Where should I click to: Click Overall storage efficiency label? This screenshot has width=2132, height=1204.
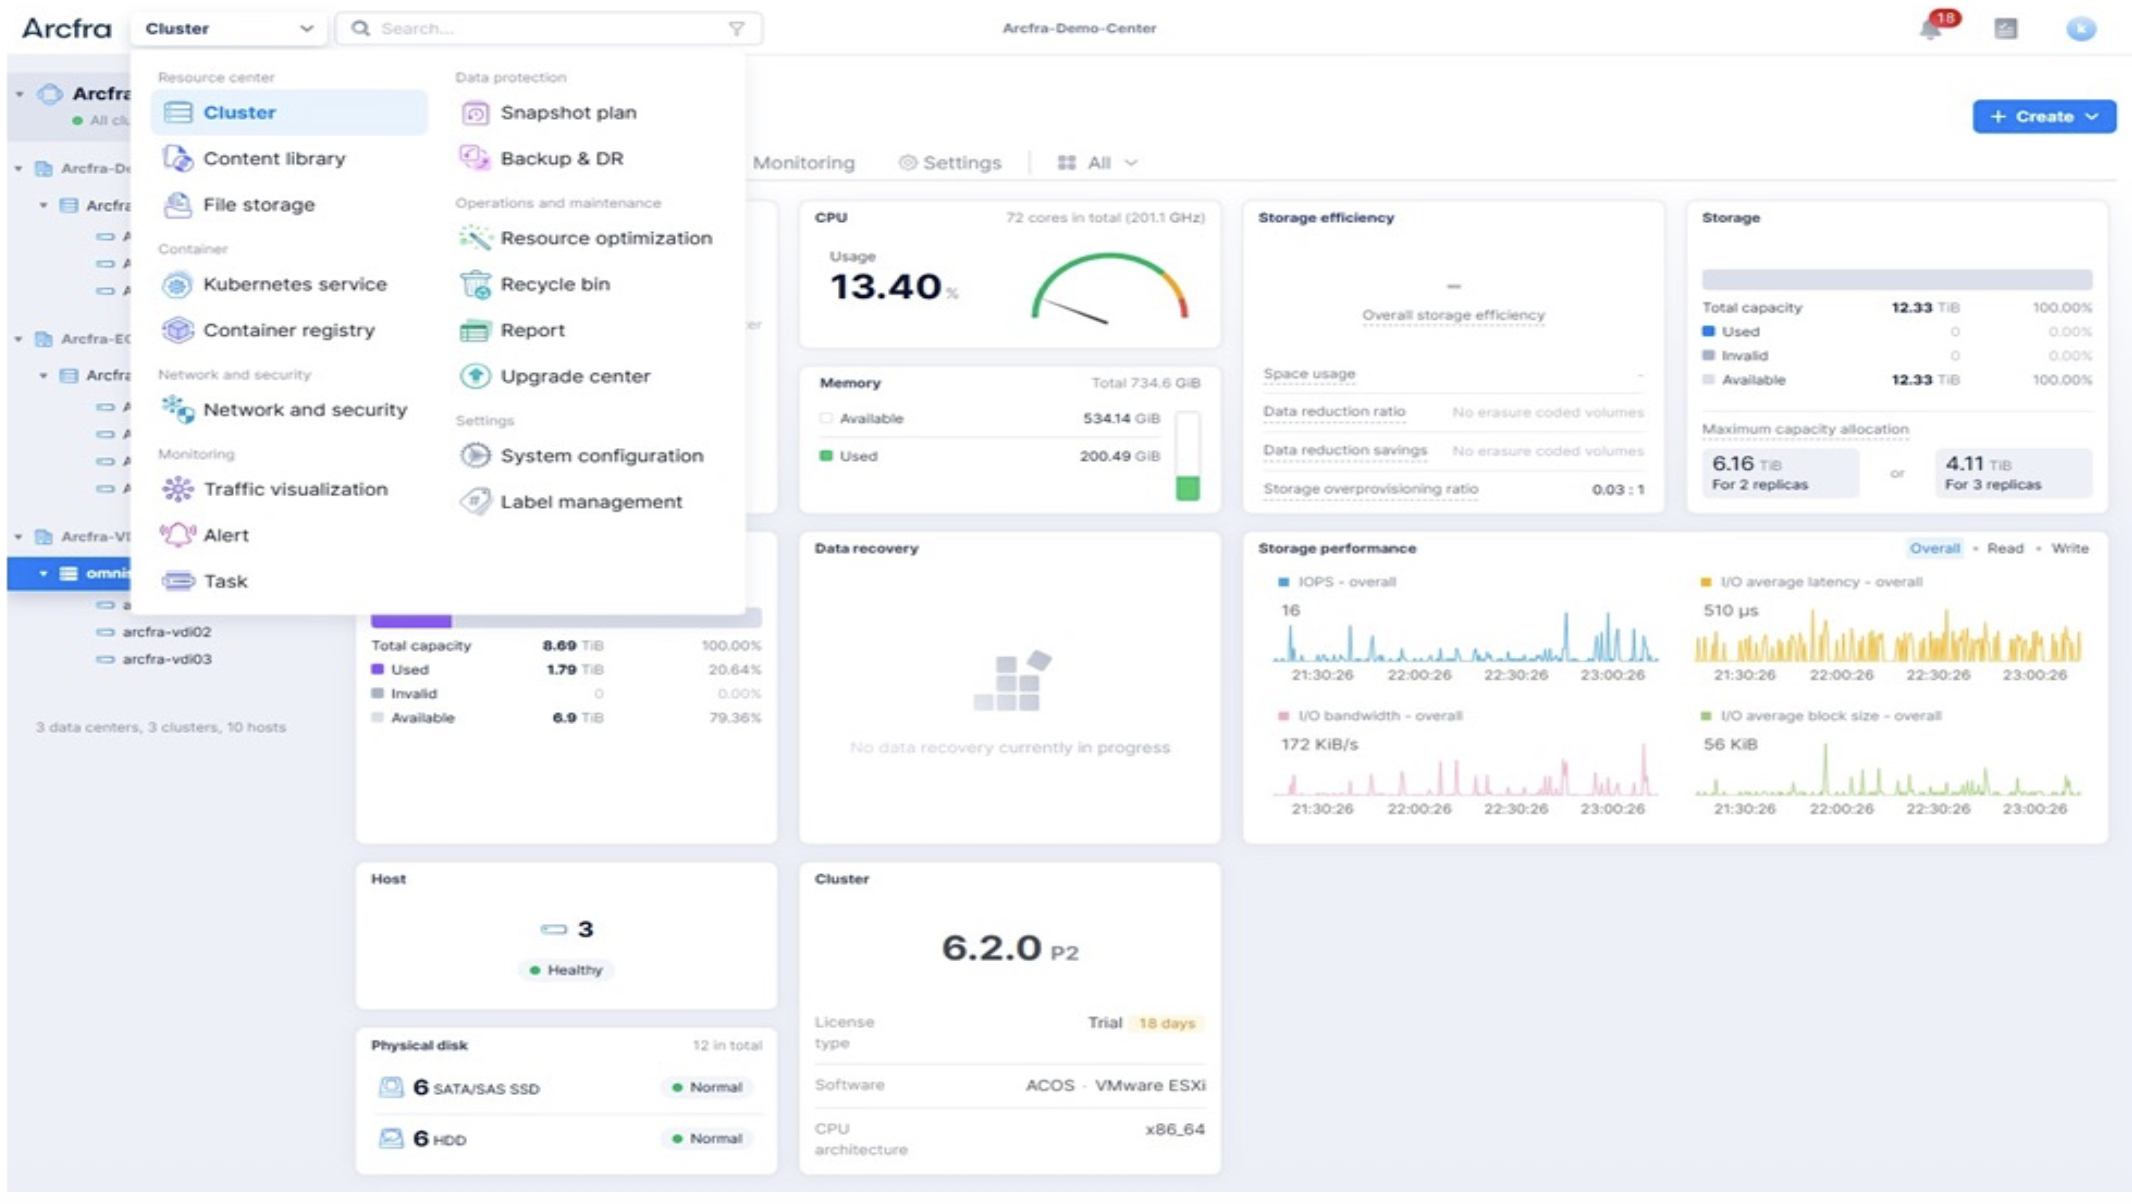(x=1453, y=315)
